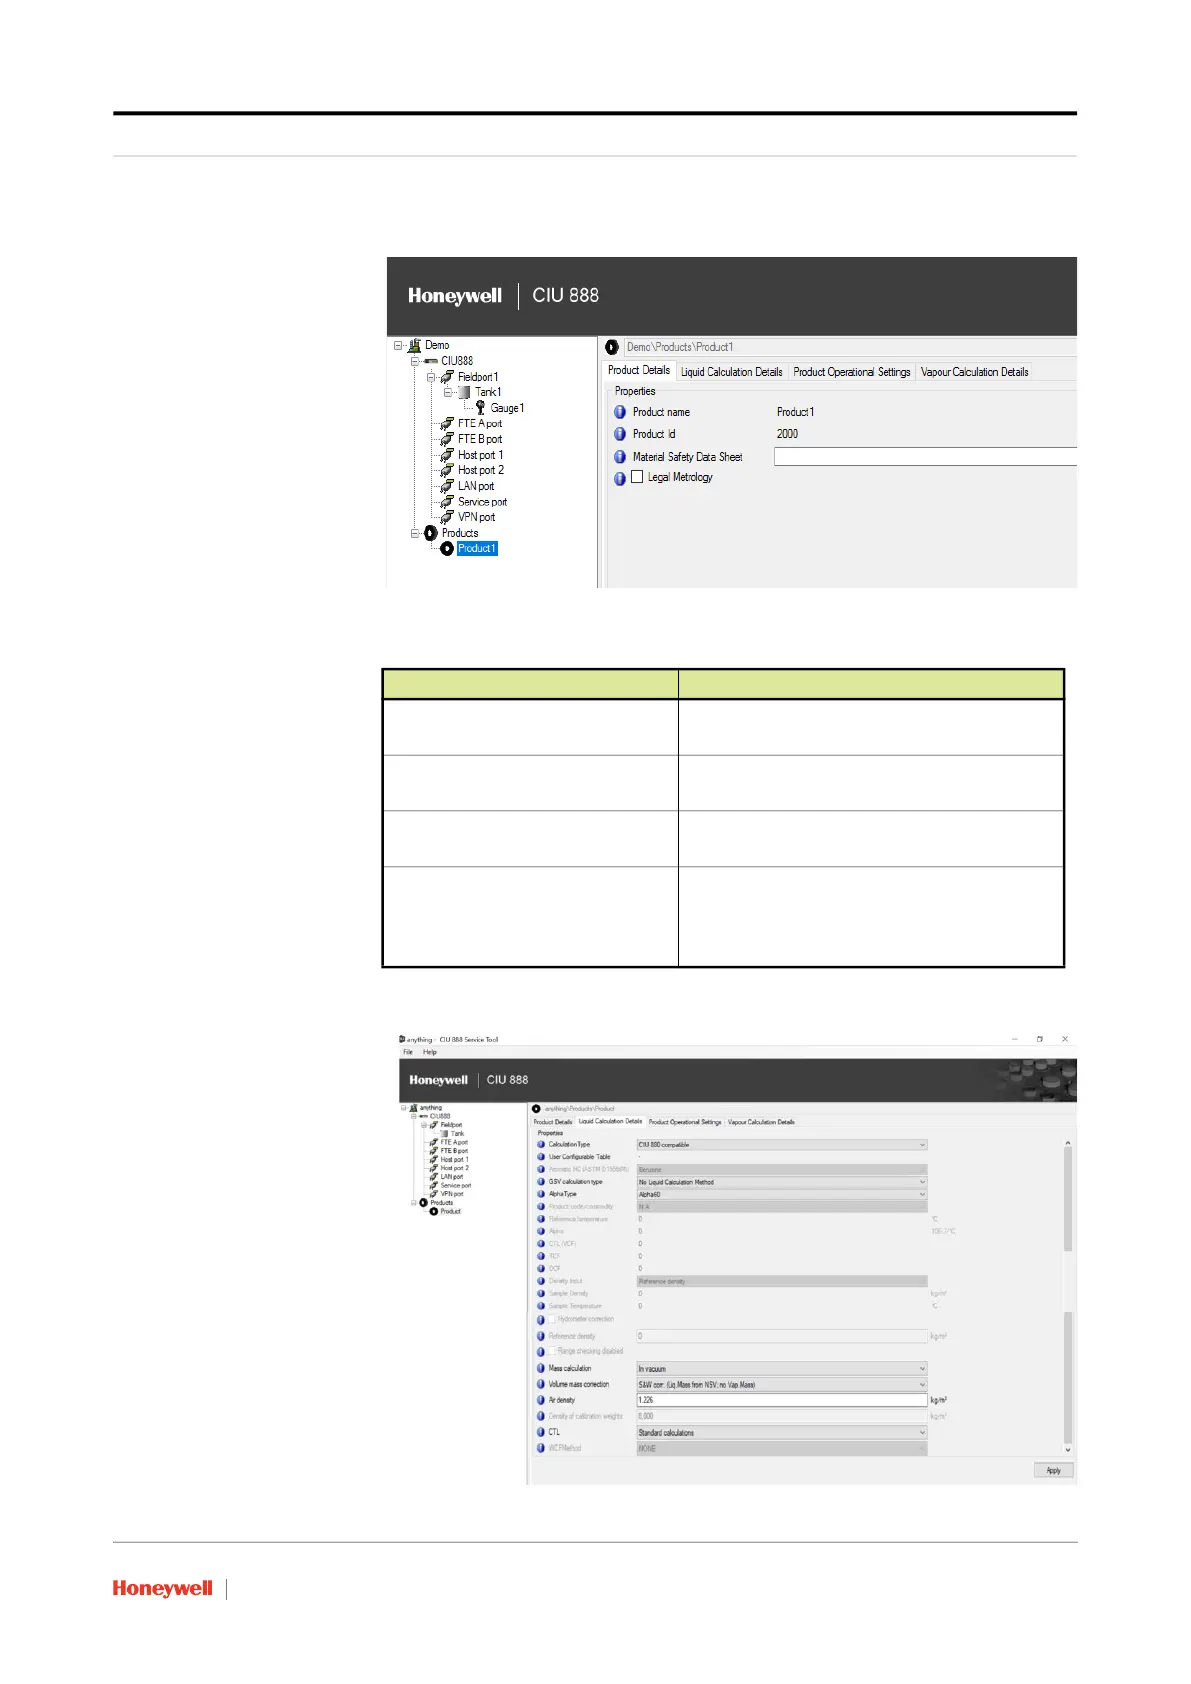
Task: Click the LAN port icon in Demo tree
Action: [x=447, y=486]
